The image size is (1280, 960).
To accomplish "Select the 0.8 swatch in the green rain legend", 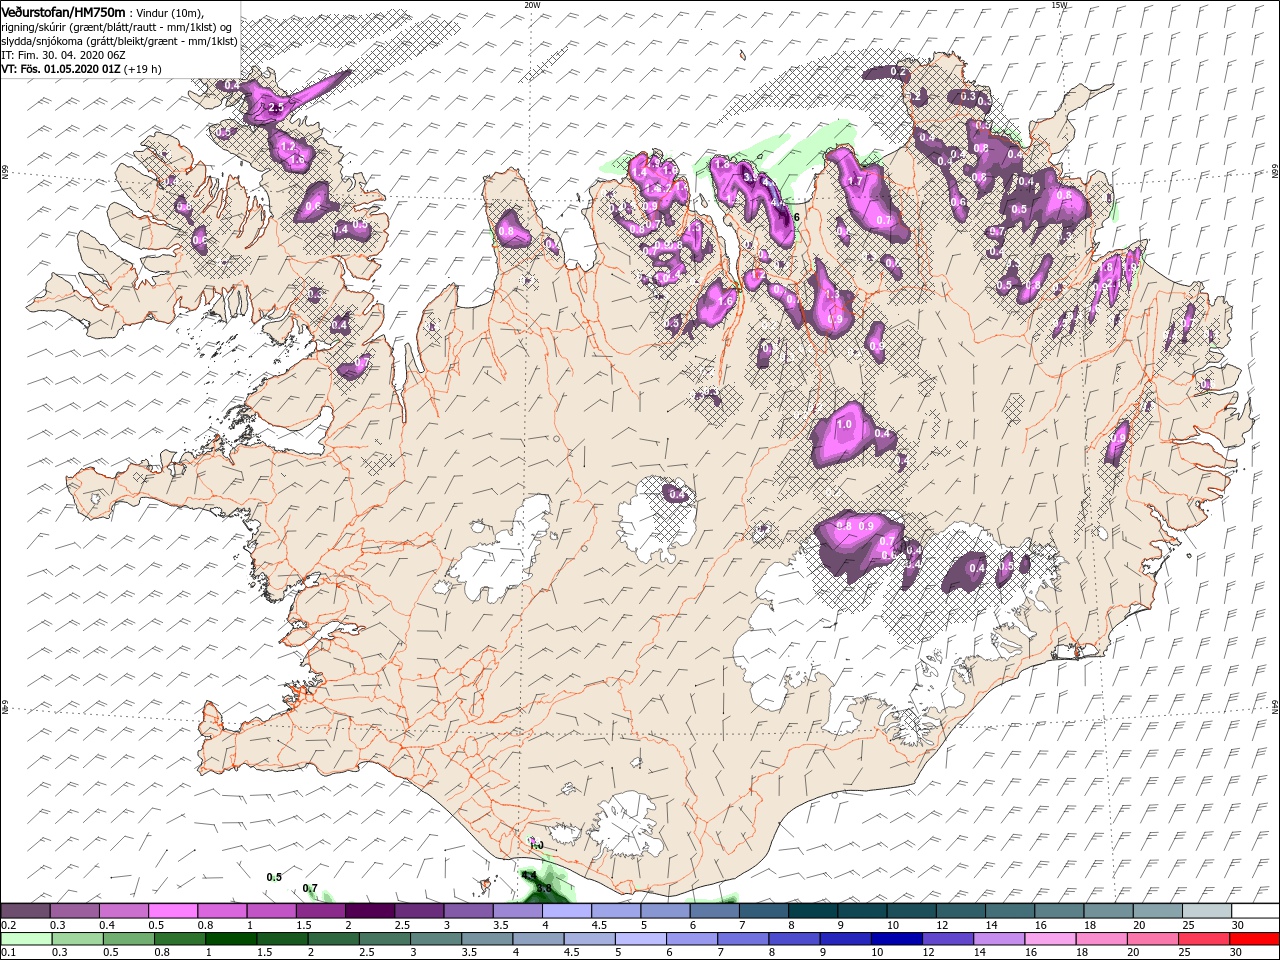I will (x=179, y=938).
